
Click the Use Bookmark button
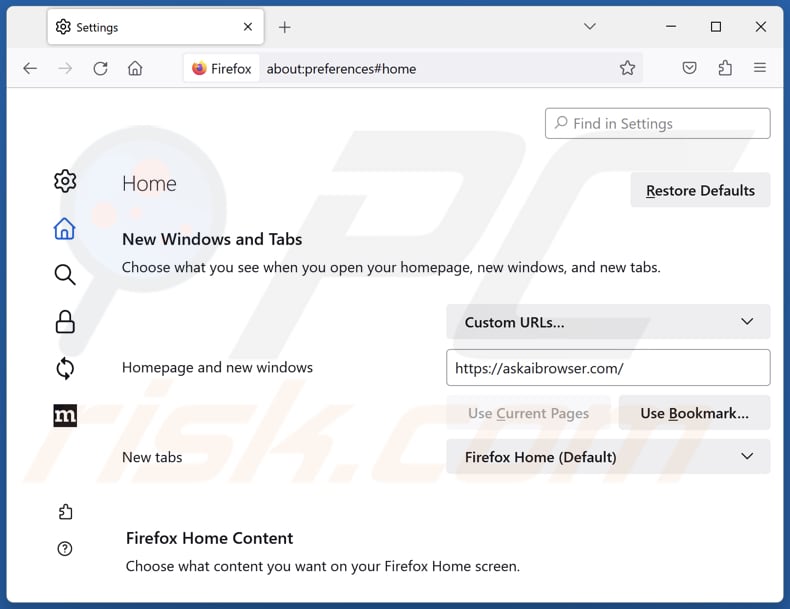pyautogui.click(x=694, y=413)
